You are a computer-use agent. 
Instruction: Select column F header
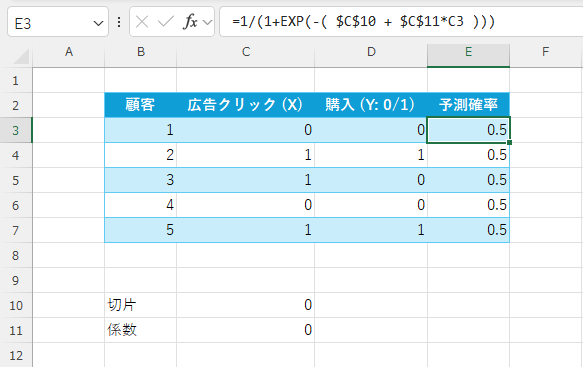[545, 52]
